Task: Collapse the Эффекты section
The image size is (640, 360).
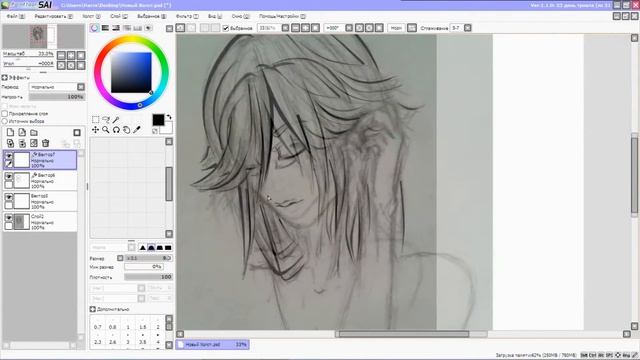Action: click(x=4, y=77)
